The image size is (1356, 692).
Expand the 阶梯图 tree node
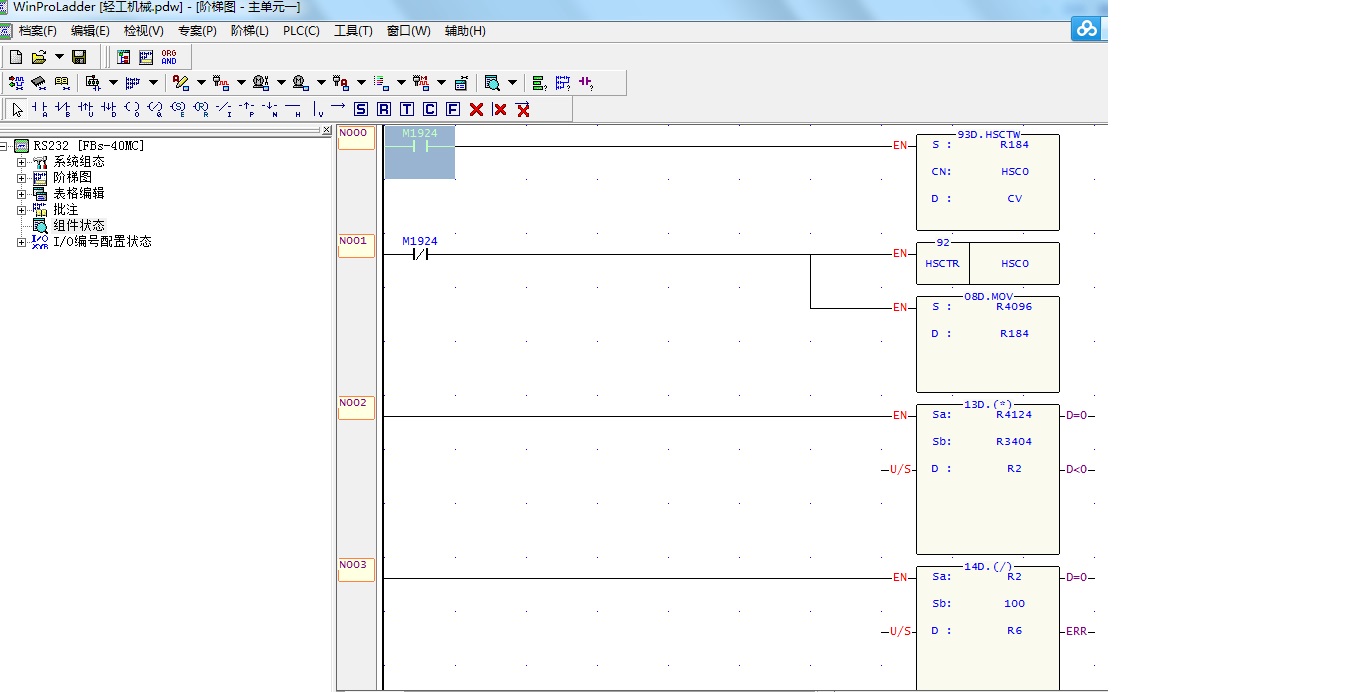22,178
